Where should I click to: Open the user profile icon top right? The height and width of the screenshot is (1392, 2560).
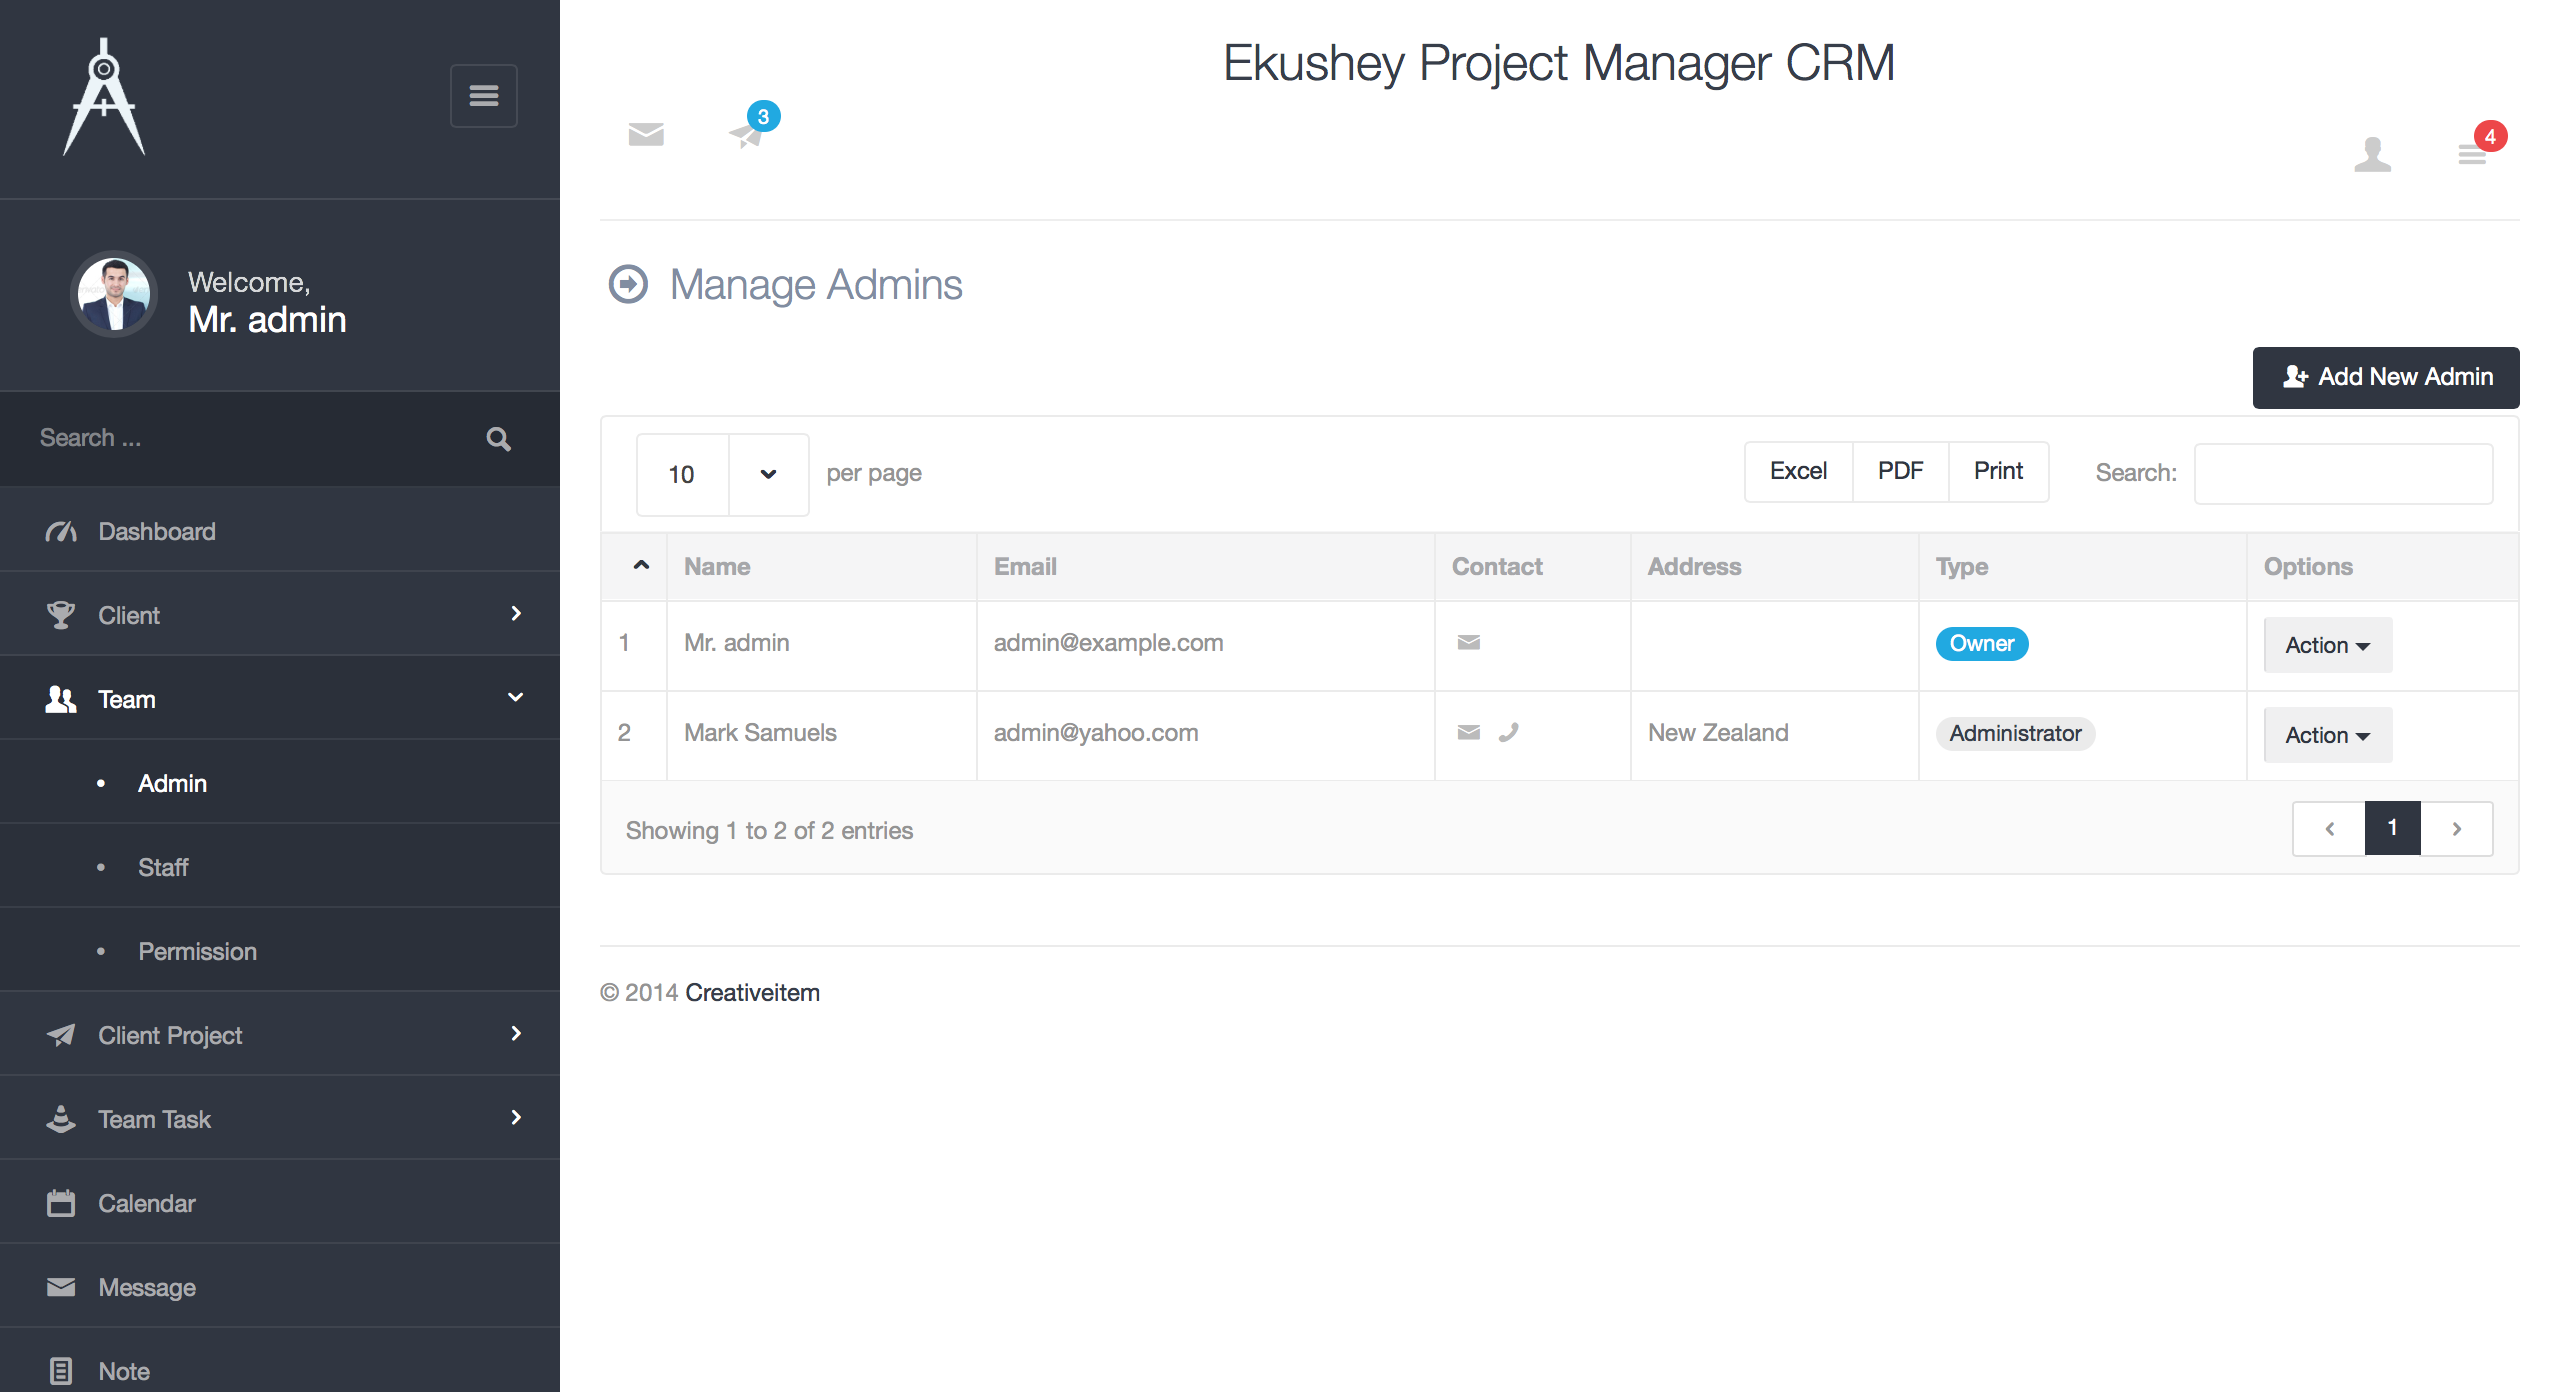pyautogui.click(x=2373, y=155)
